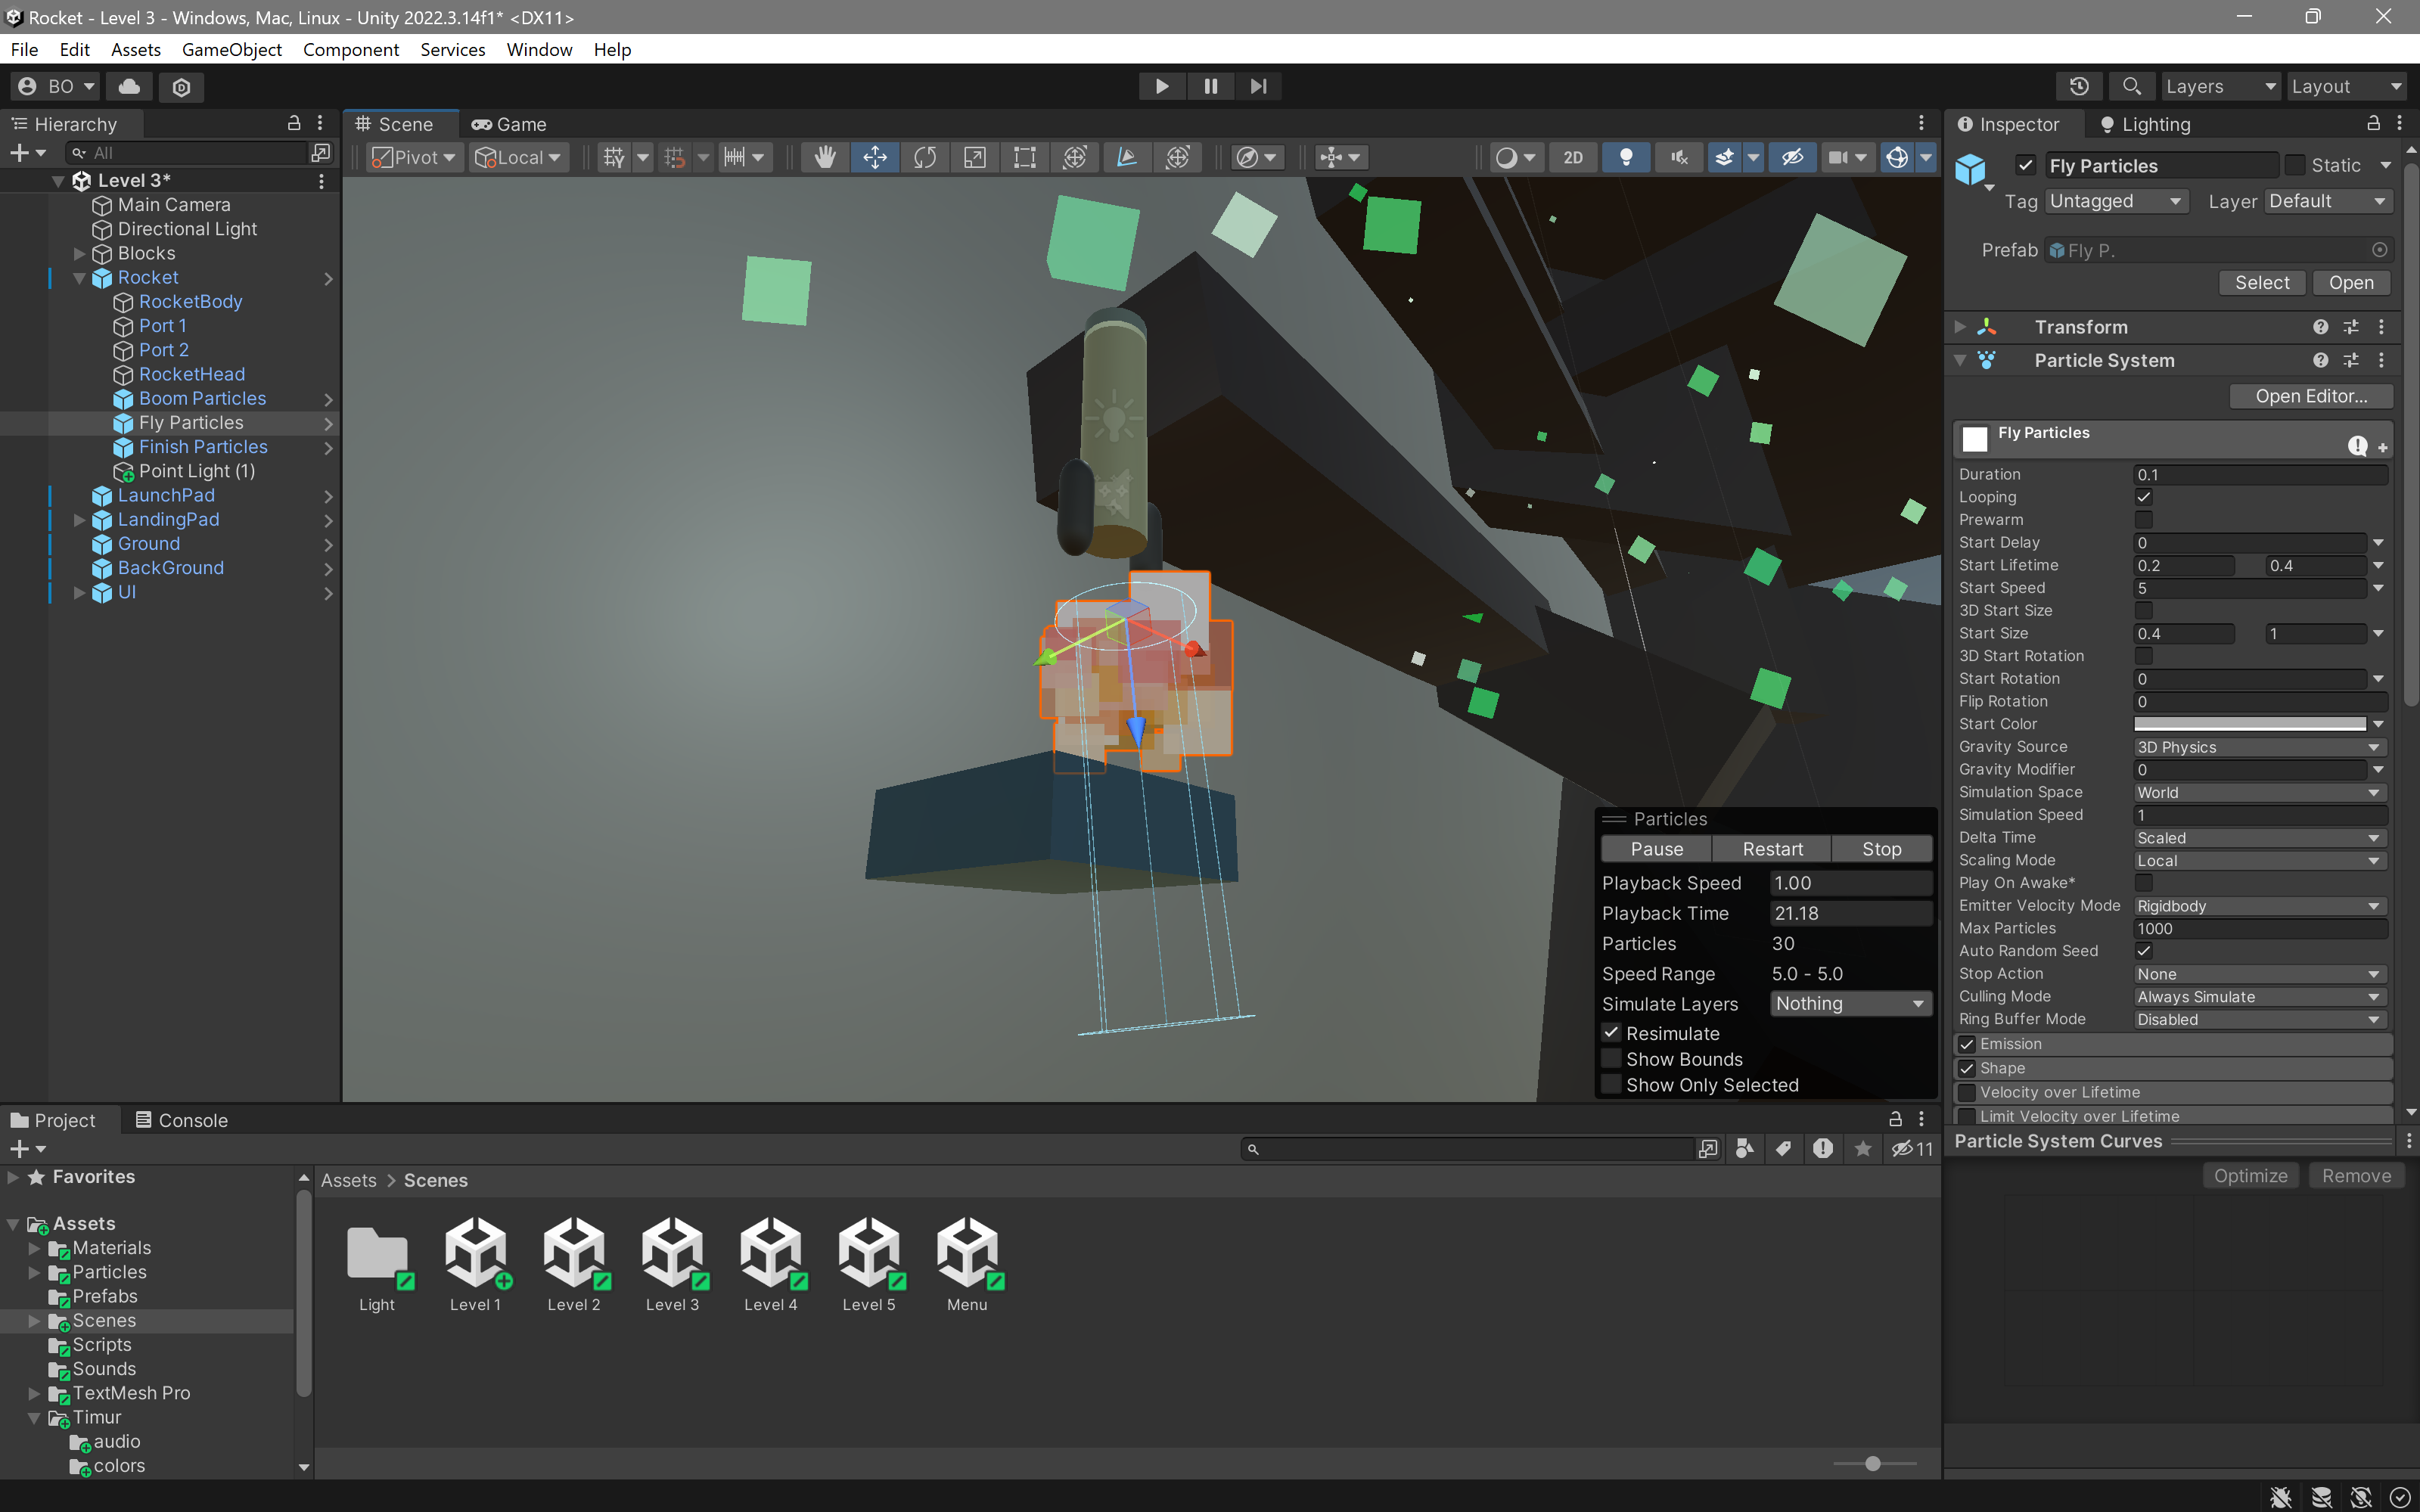
Task: Click the Start Color swatch
Action: coord(2249,724)
